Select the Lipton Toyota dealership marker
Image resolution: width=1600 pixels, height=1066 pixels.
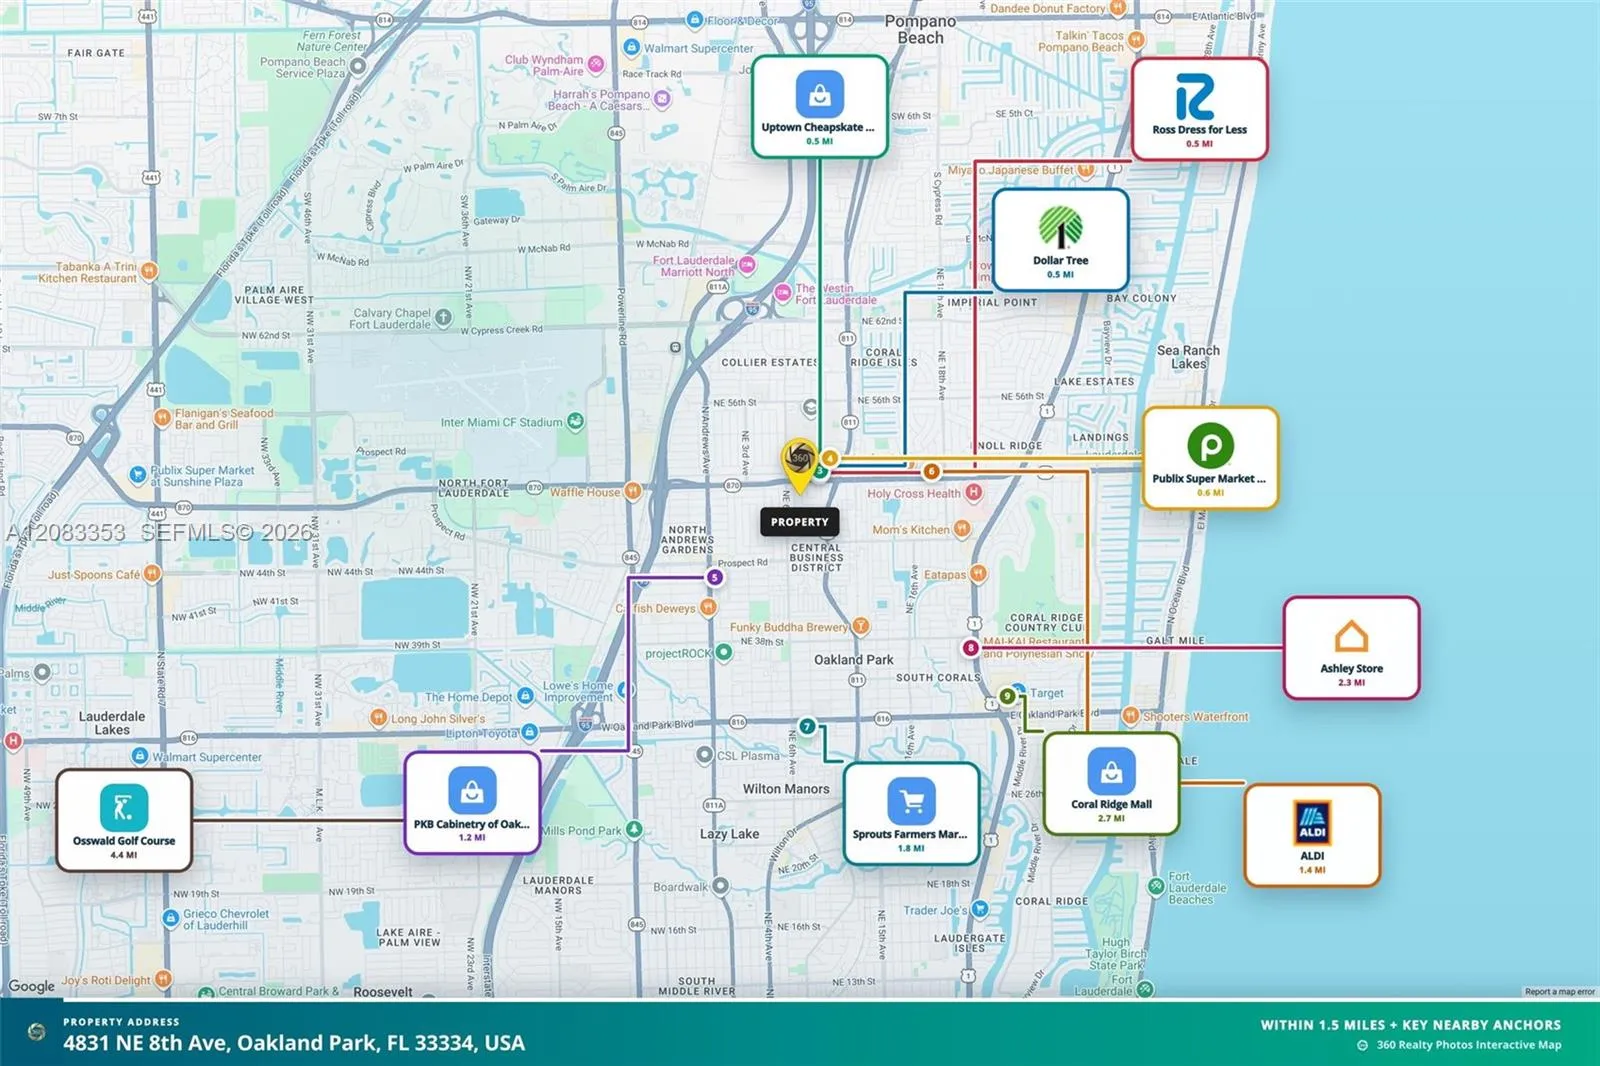point(530,732)
